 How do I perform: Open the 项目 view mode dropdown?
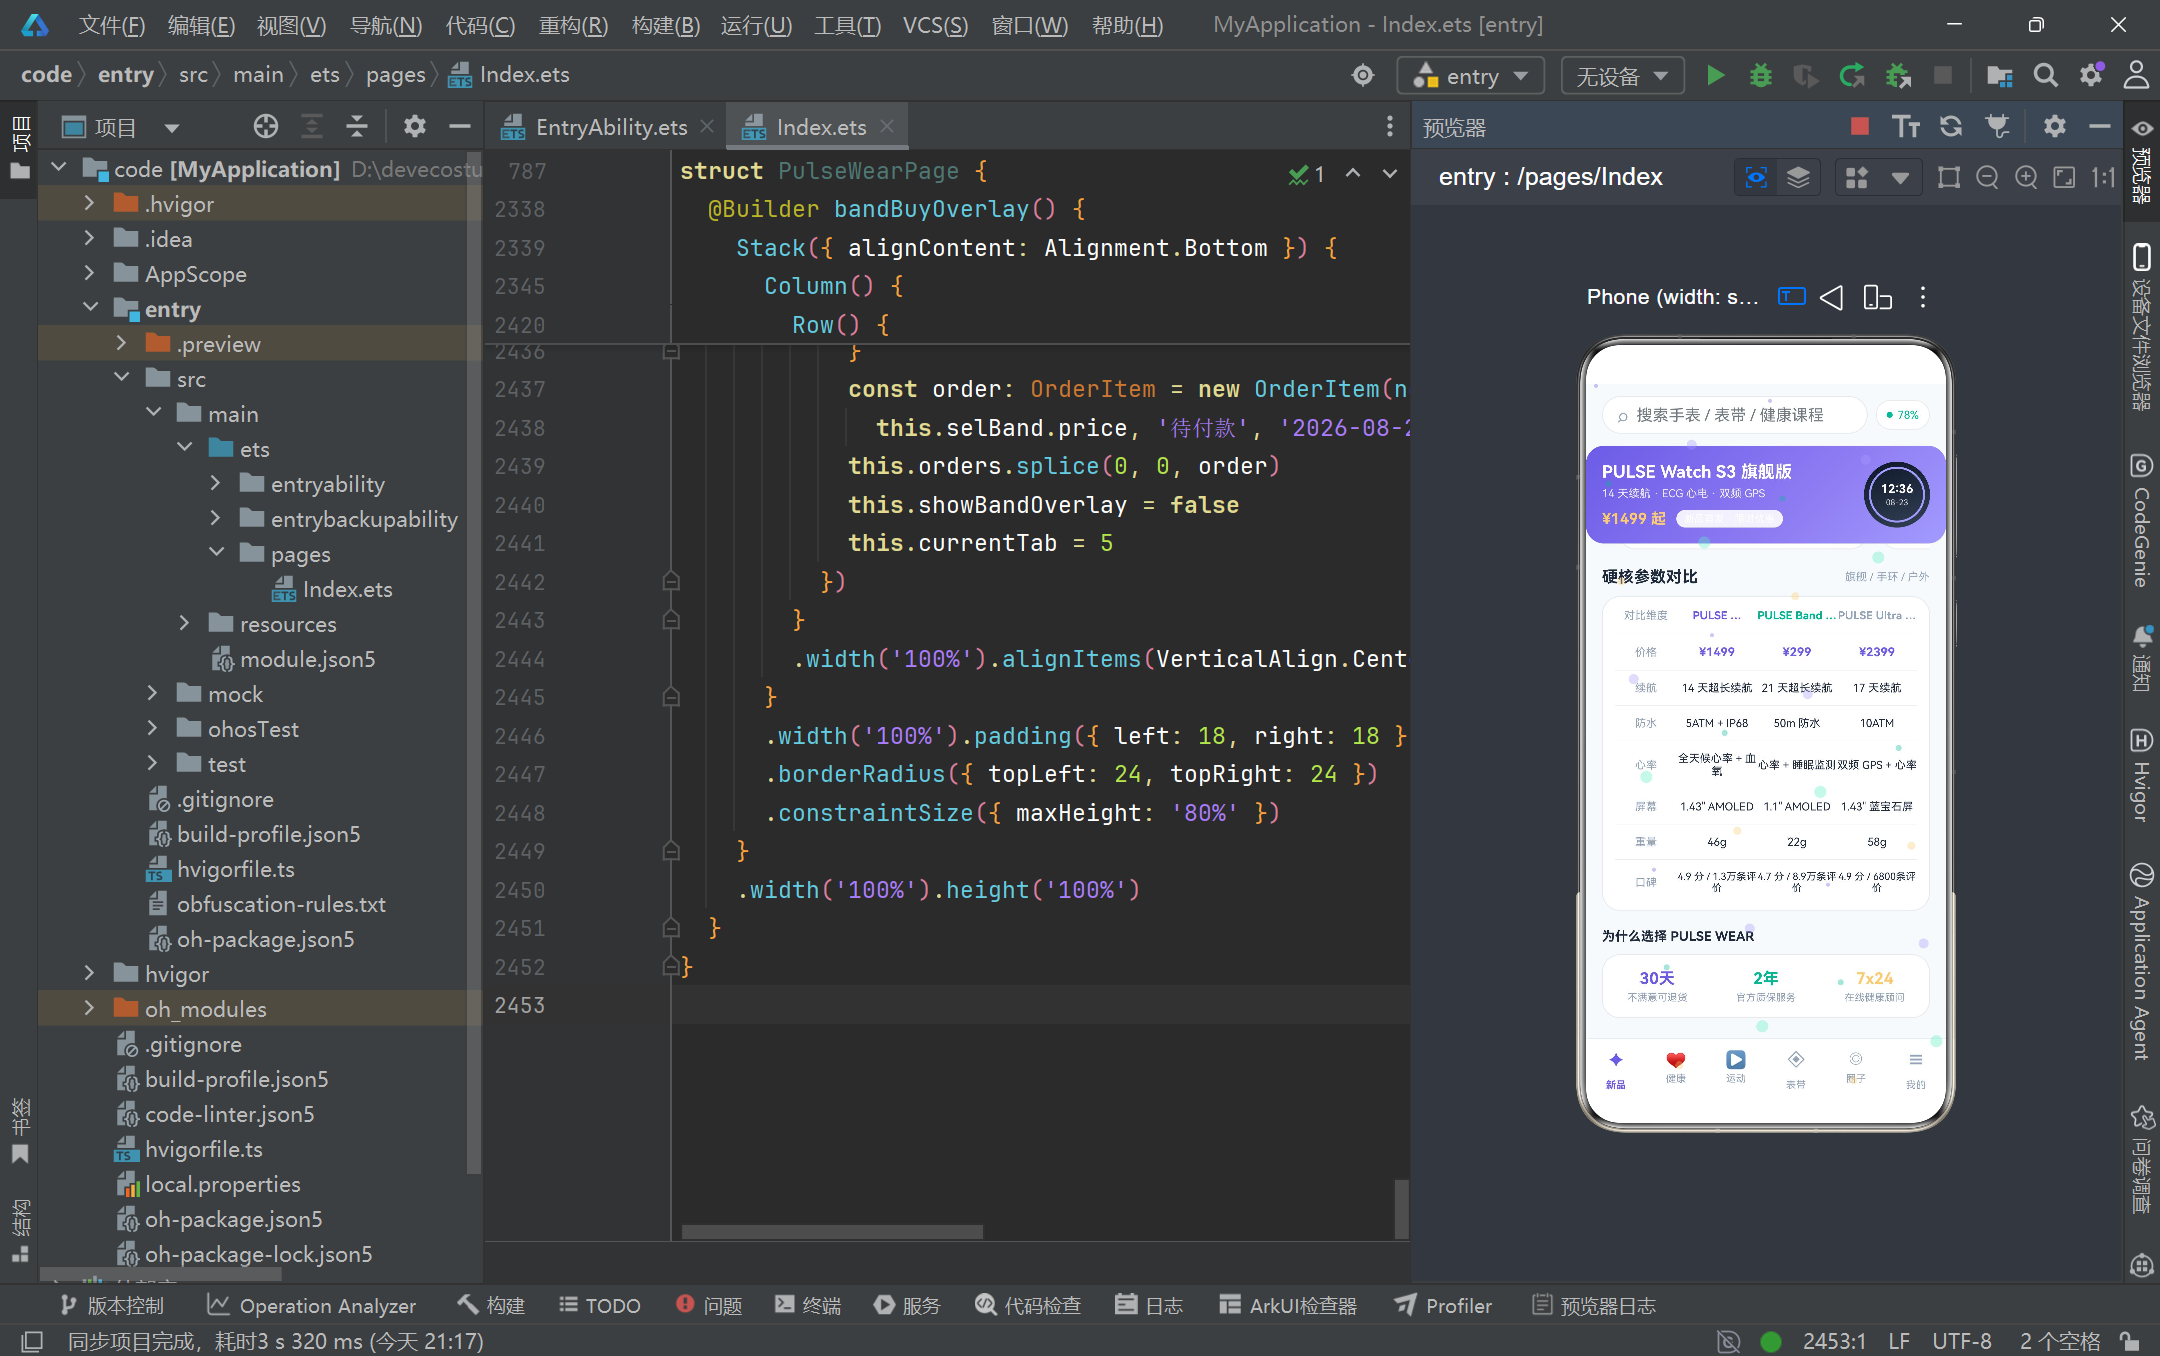[172, 128]
